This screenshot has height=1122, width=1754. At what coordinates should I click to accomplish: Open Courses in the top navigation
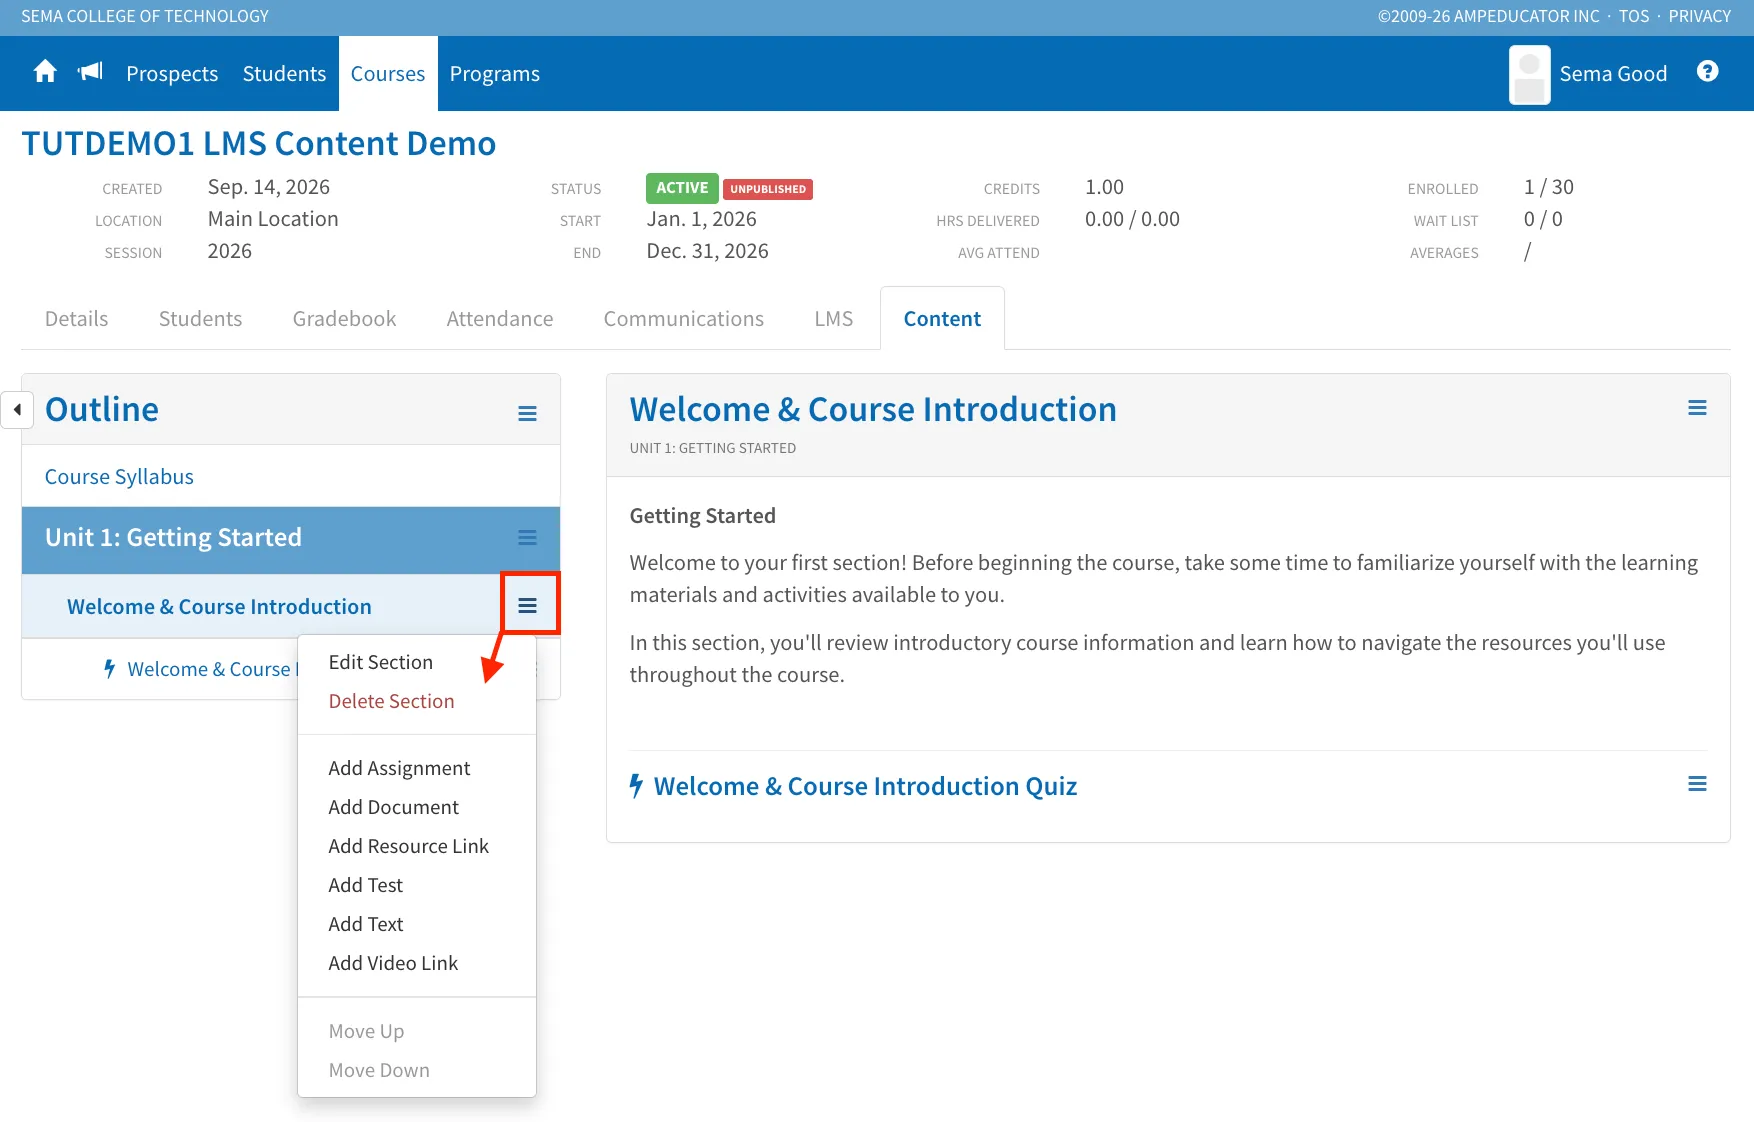[388, 74]
